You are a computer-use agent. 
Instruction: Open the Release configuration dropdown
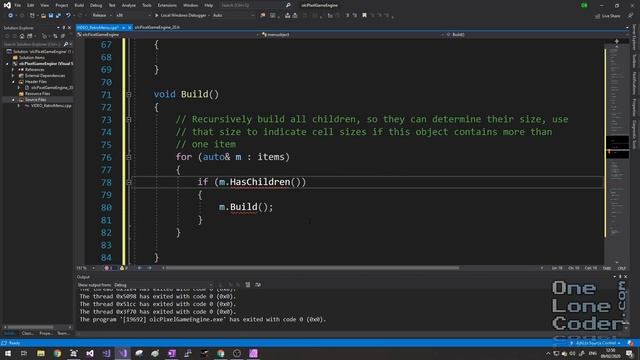pyautogui.click(x=101, y=16)
